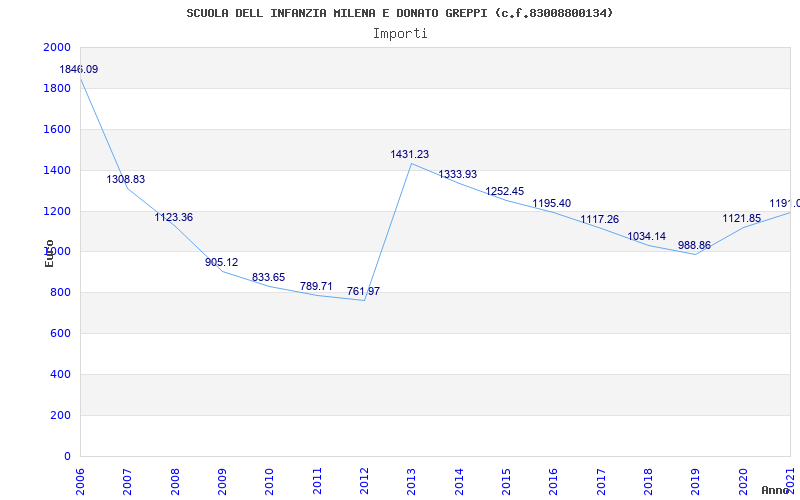The width and height of the screenshot is (800, 500).
Task: Click the data label 1195.40
Action: [552, 204]
